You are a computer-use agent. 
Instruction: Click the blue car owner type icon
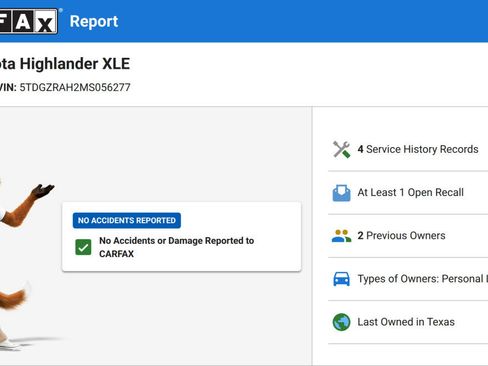pos(341,279)
